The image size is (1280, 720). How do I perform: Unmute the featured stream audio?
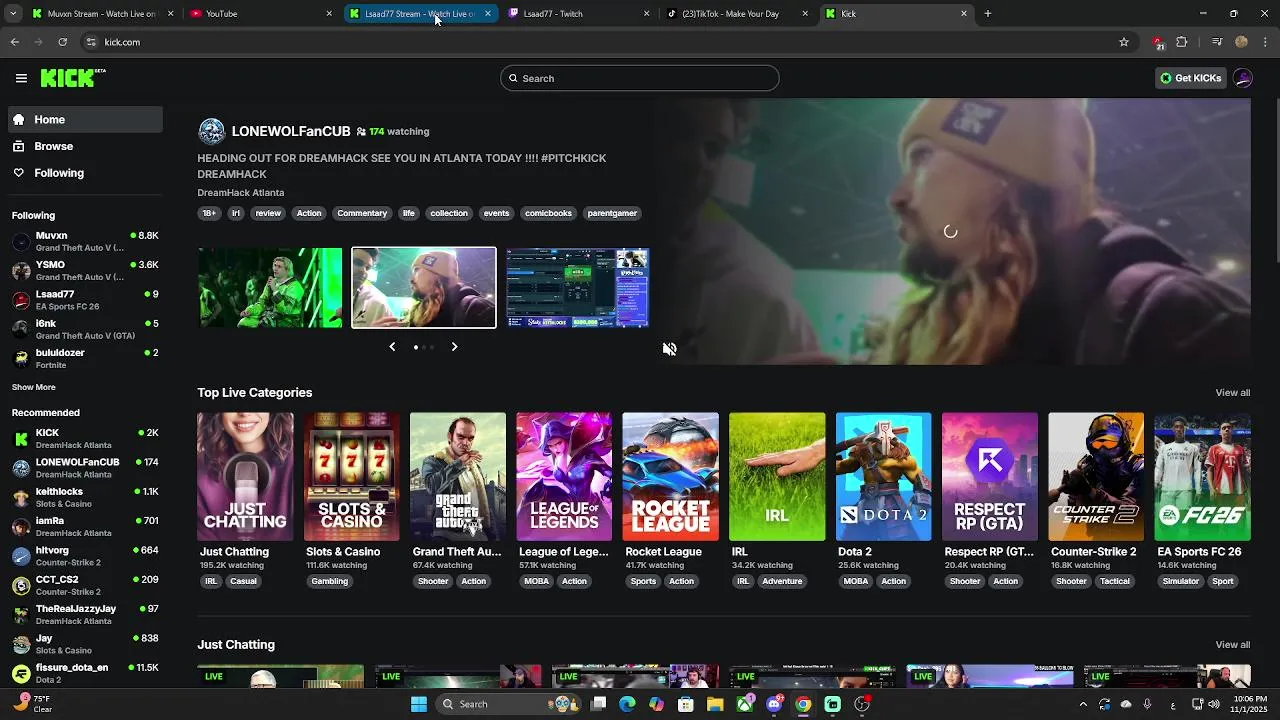pos(669,349)
